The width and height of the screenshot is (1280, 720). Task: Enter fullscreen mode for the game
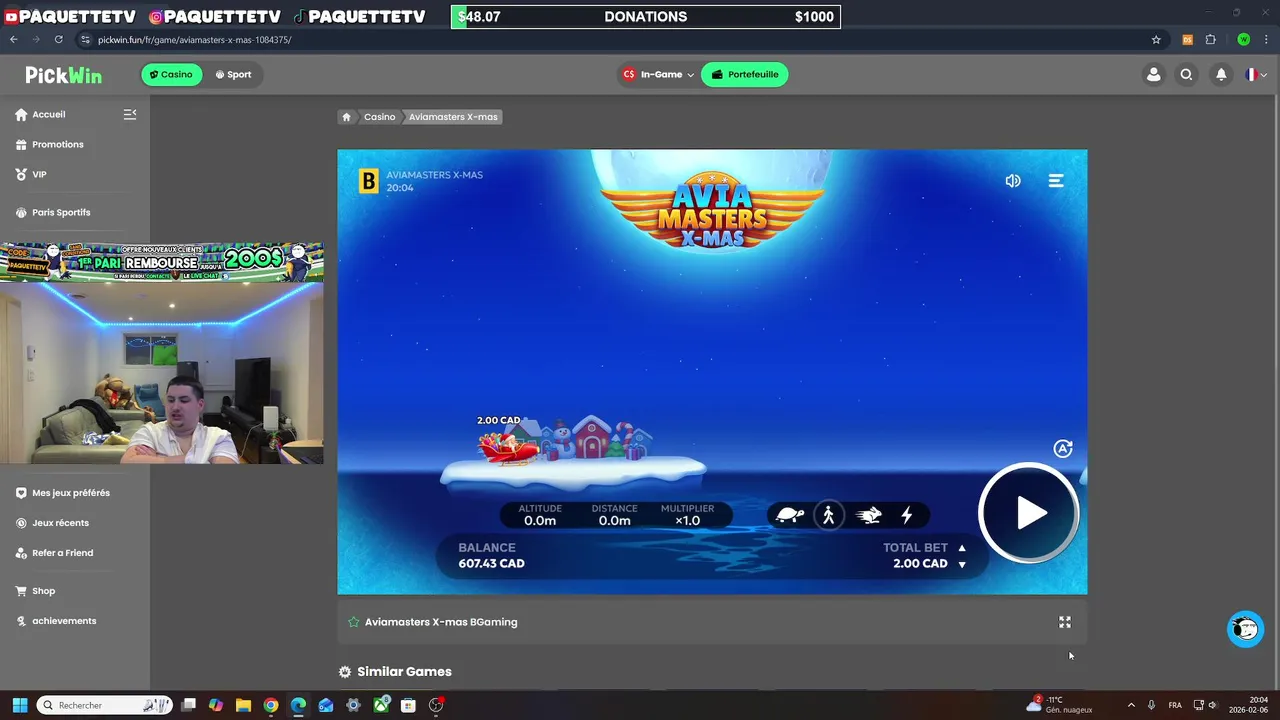pyautogui.click(x=1065, y=622)
